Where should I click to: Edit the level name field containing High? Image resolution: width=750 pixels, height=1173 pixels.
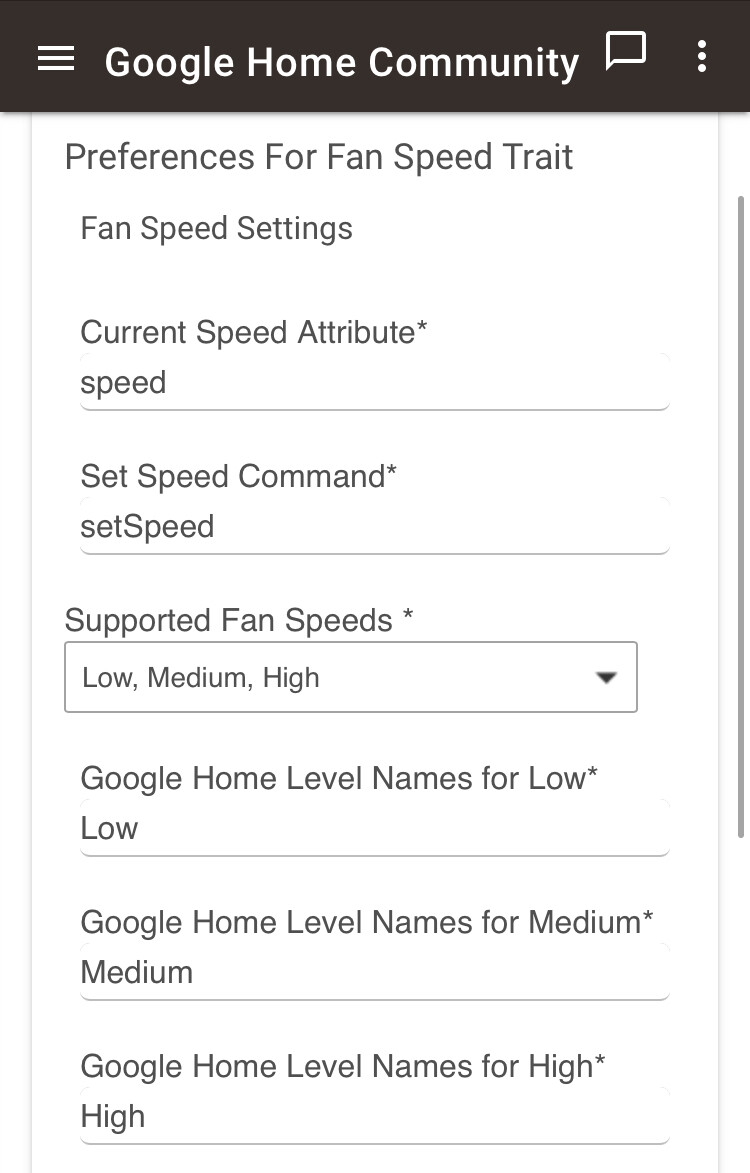374,1116
